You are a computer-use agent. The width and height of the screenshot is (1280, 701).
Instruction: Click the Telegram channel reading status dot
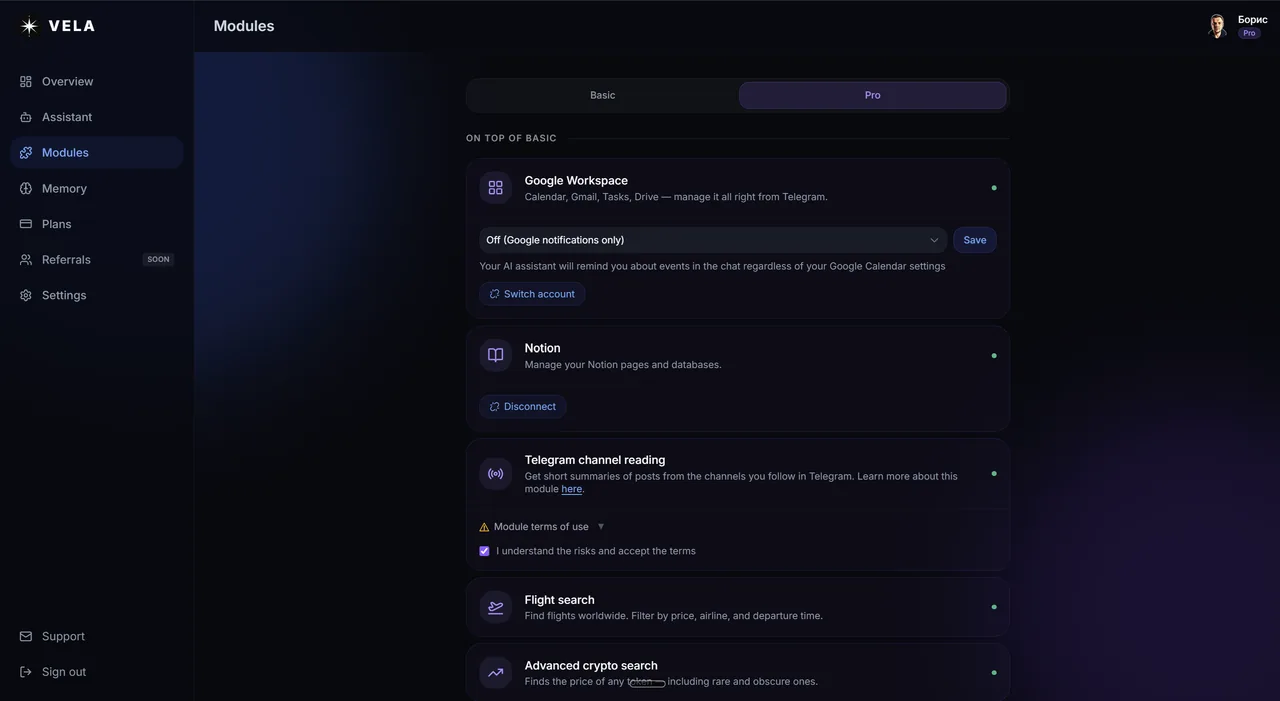pyautogui.click(x=994, y=474)
